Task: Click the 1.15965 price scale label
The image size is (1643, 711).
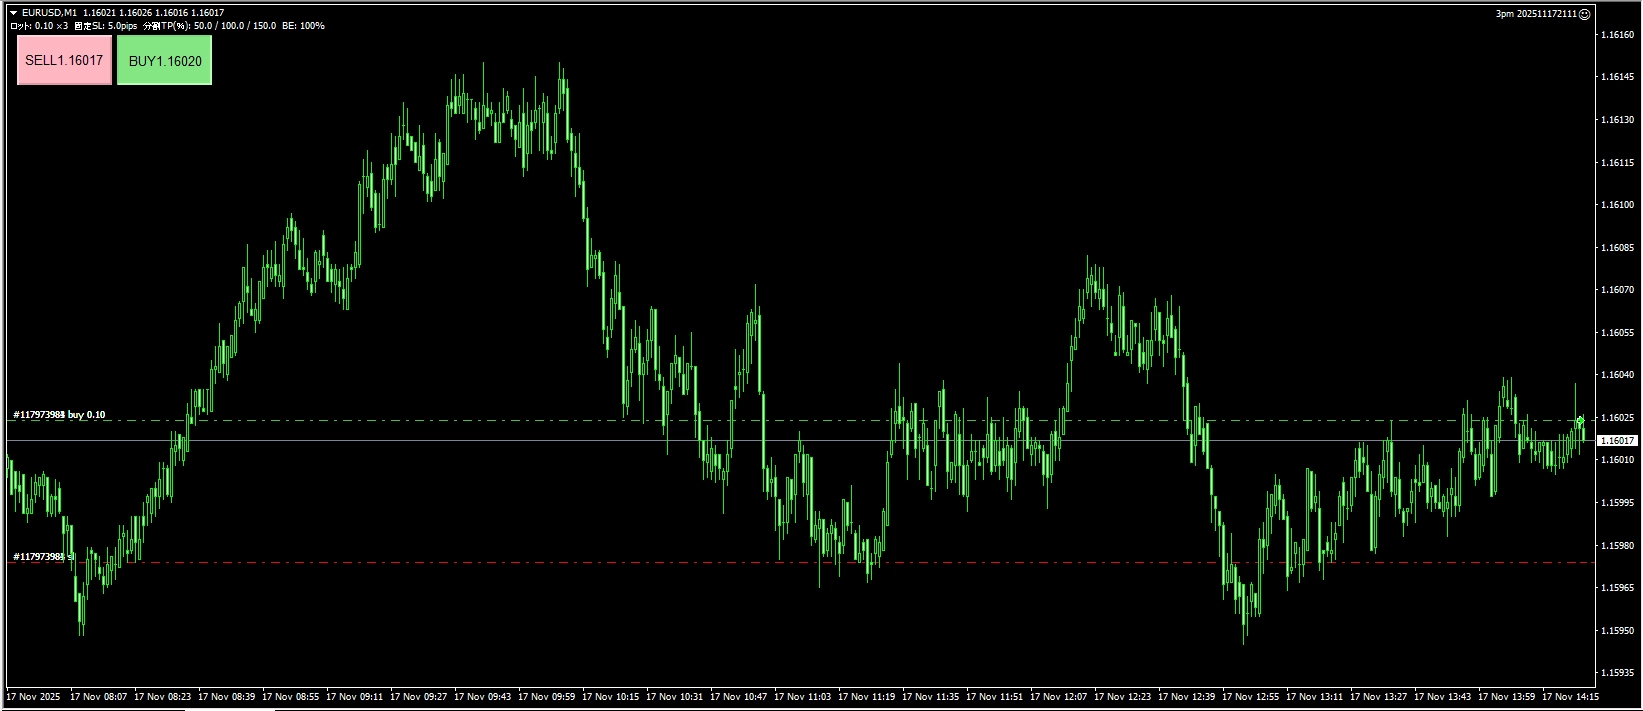Action: [x=1618, y=588]
